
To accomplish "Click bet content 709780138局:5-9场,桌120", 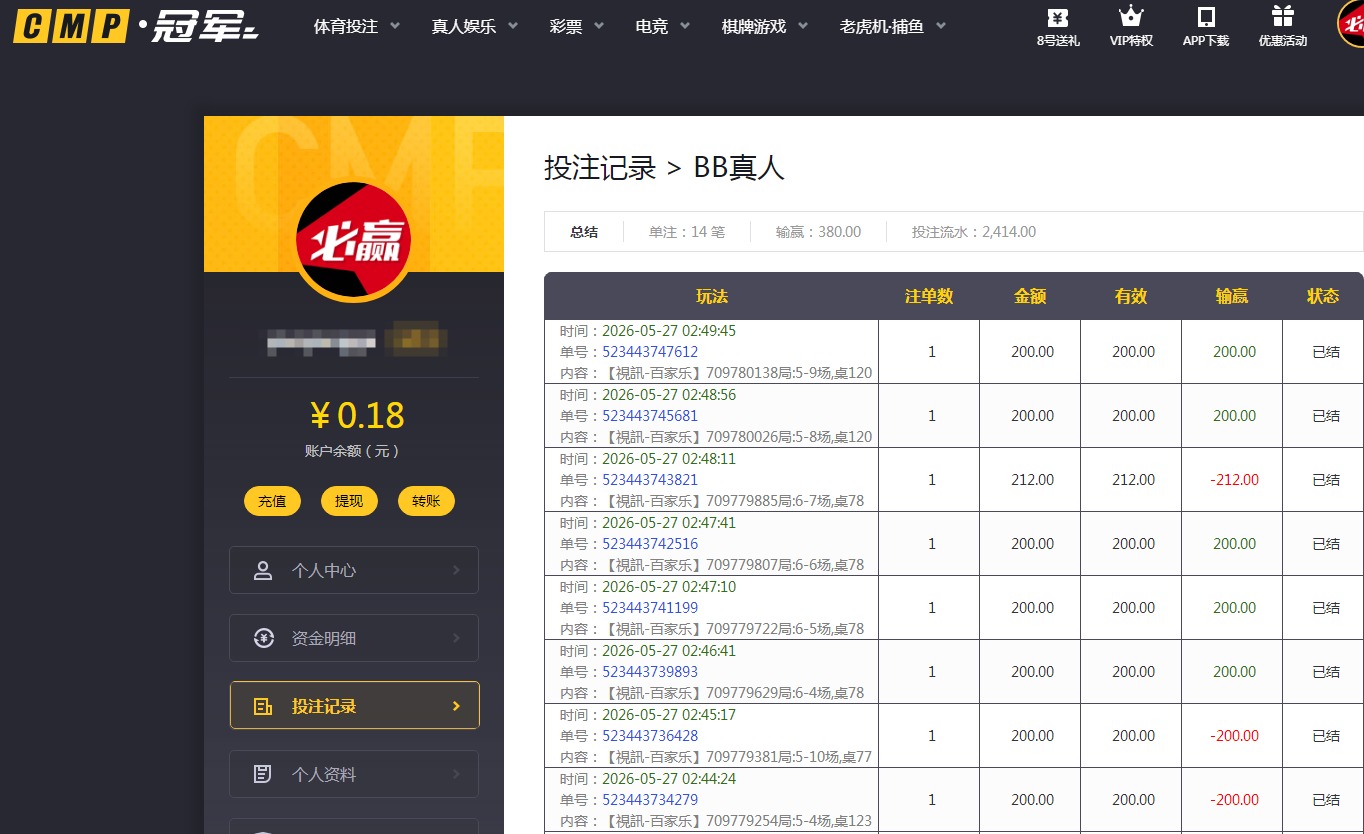I will (x=789, y=373).
